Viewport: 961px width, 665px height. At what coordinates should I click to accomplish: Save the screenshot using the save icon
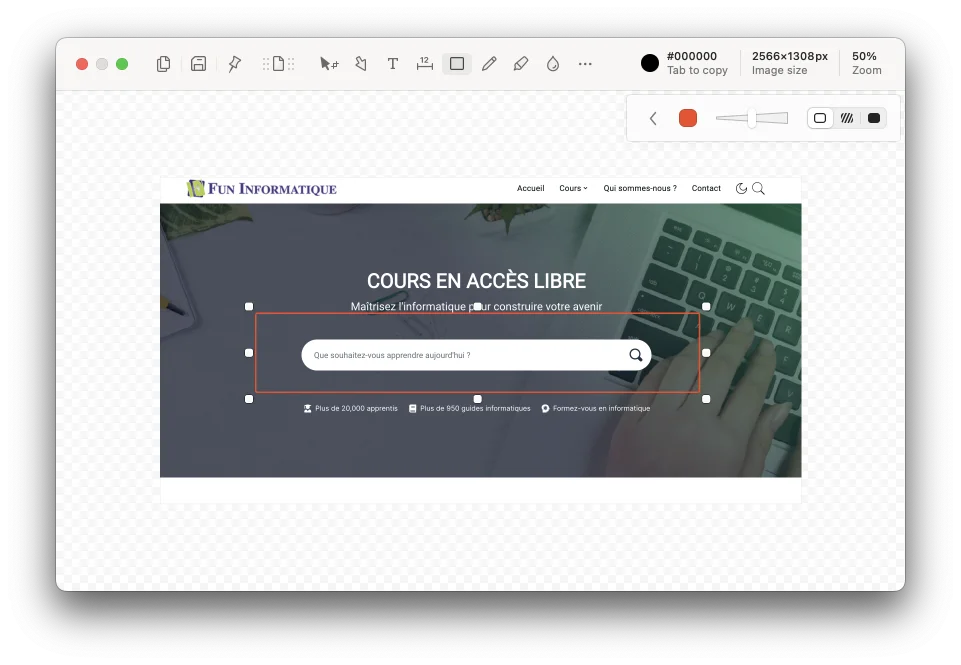(198, 63)
